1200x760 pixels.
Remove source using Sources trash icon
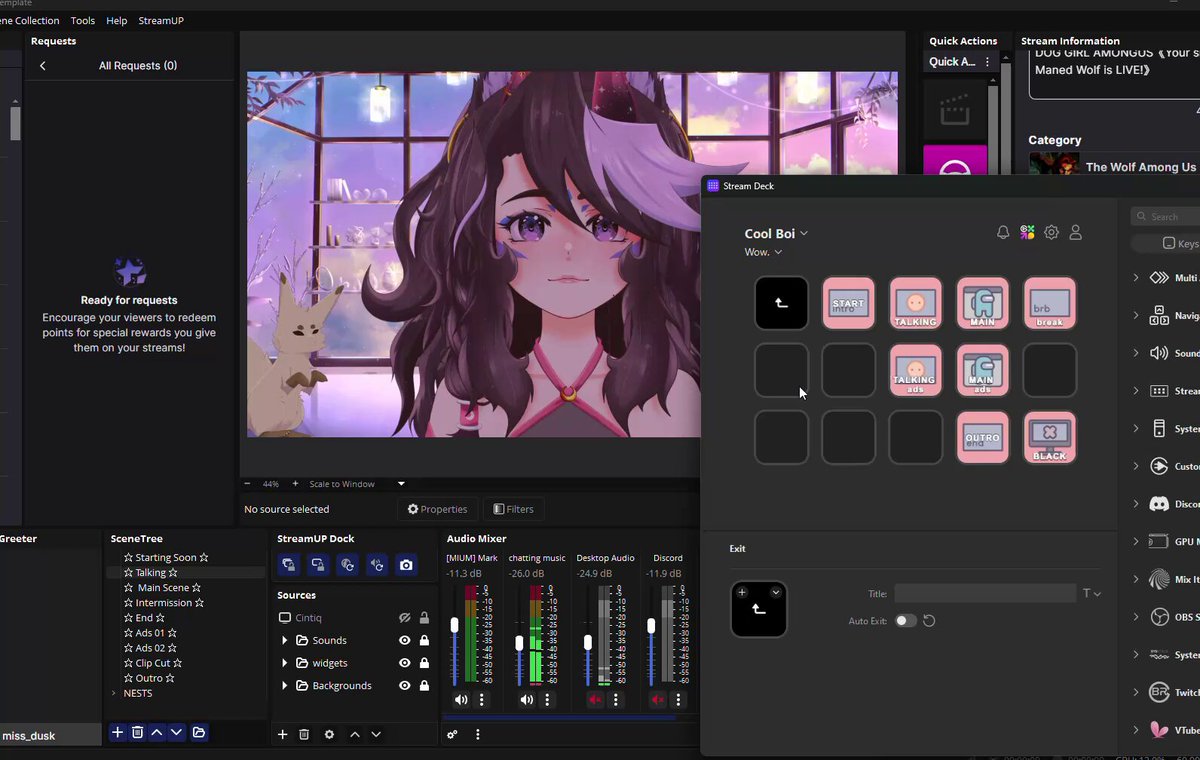click(304, 734)
